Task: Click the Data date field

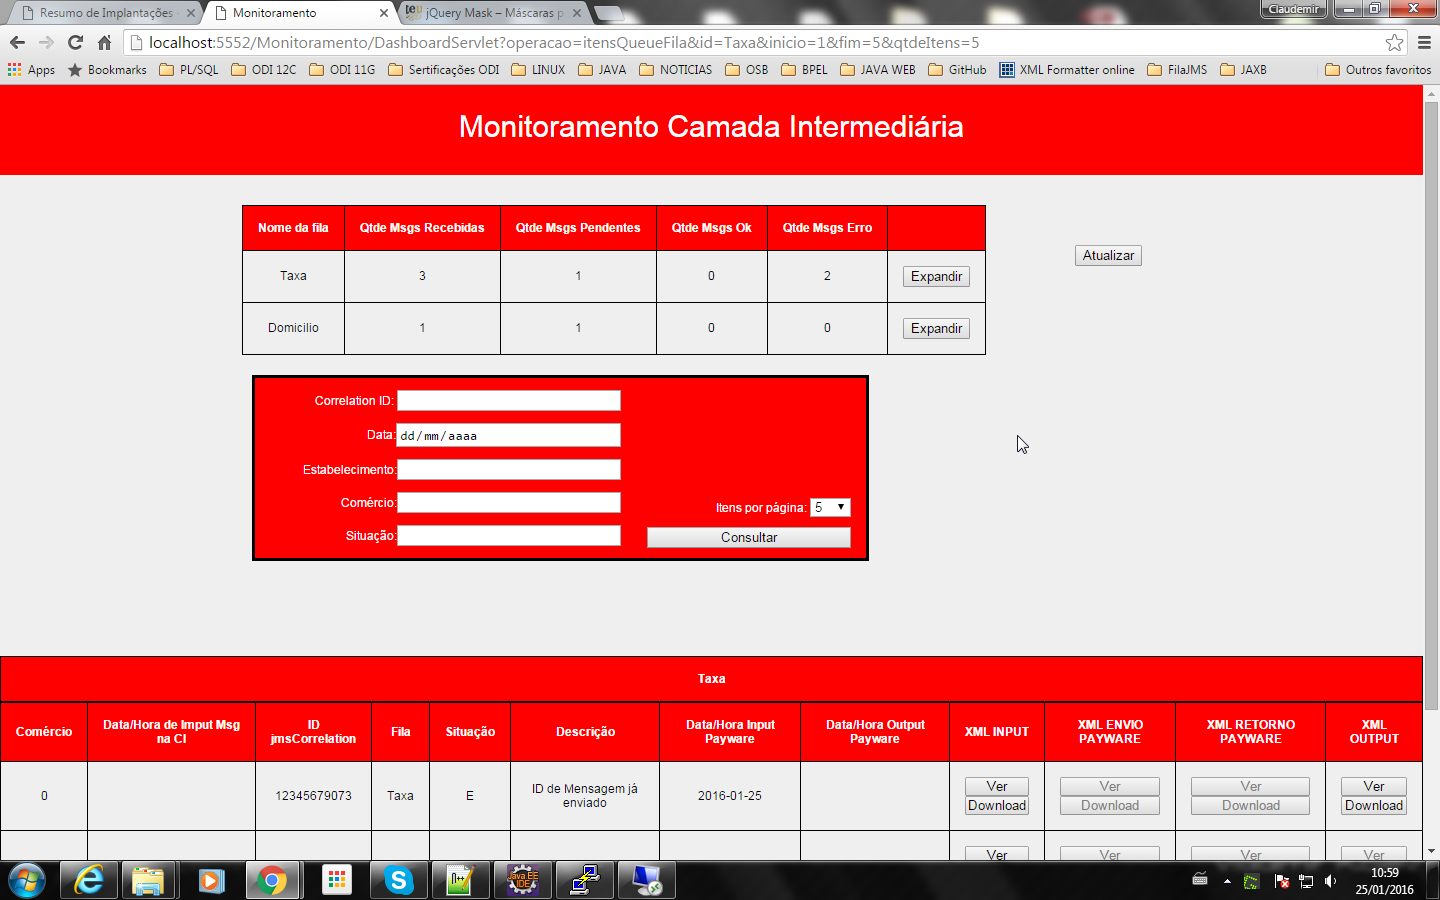Action: (509, 435)
